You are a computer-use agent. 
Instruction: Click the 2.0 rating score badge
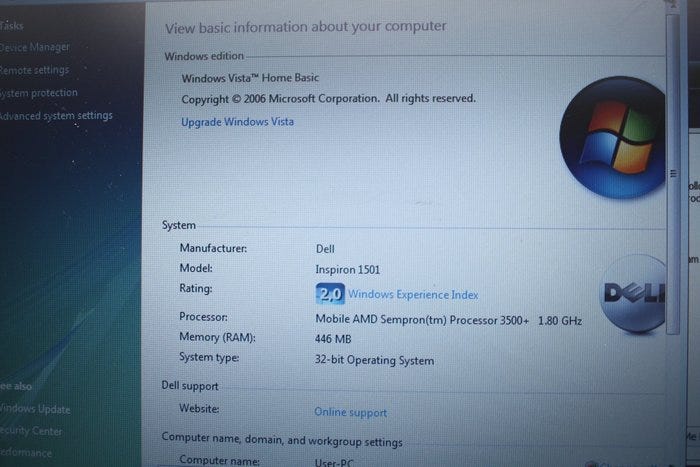pos(330,294)
